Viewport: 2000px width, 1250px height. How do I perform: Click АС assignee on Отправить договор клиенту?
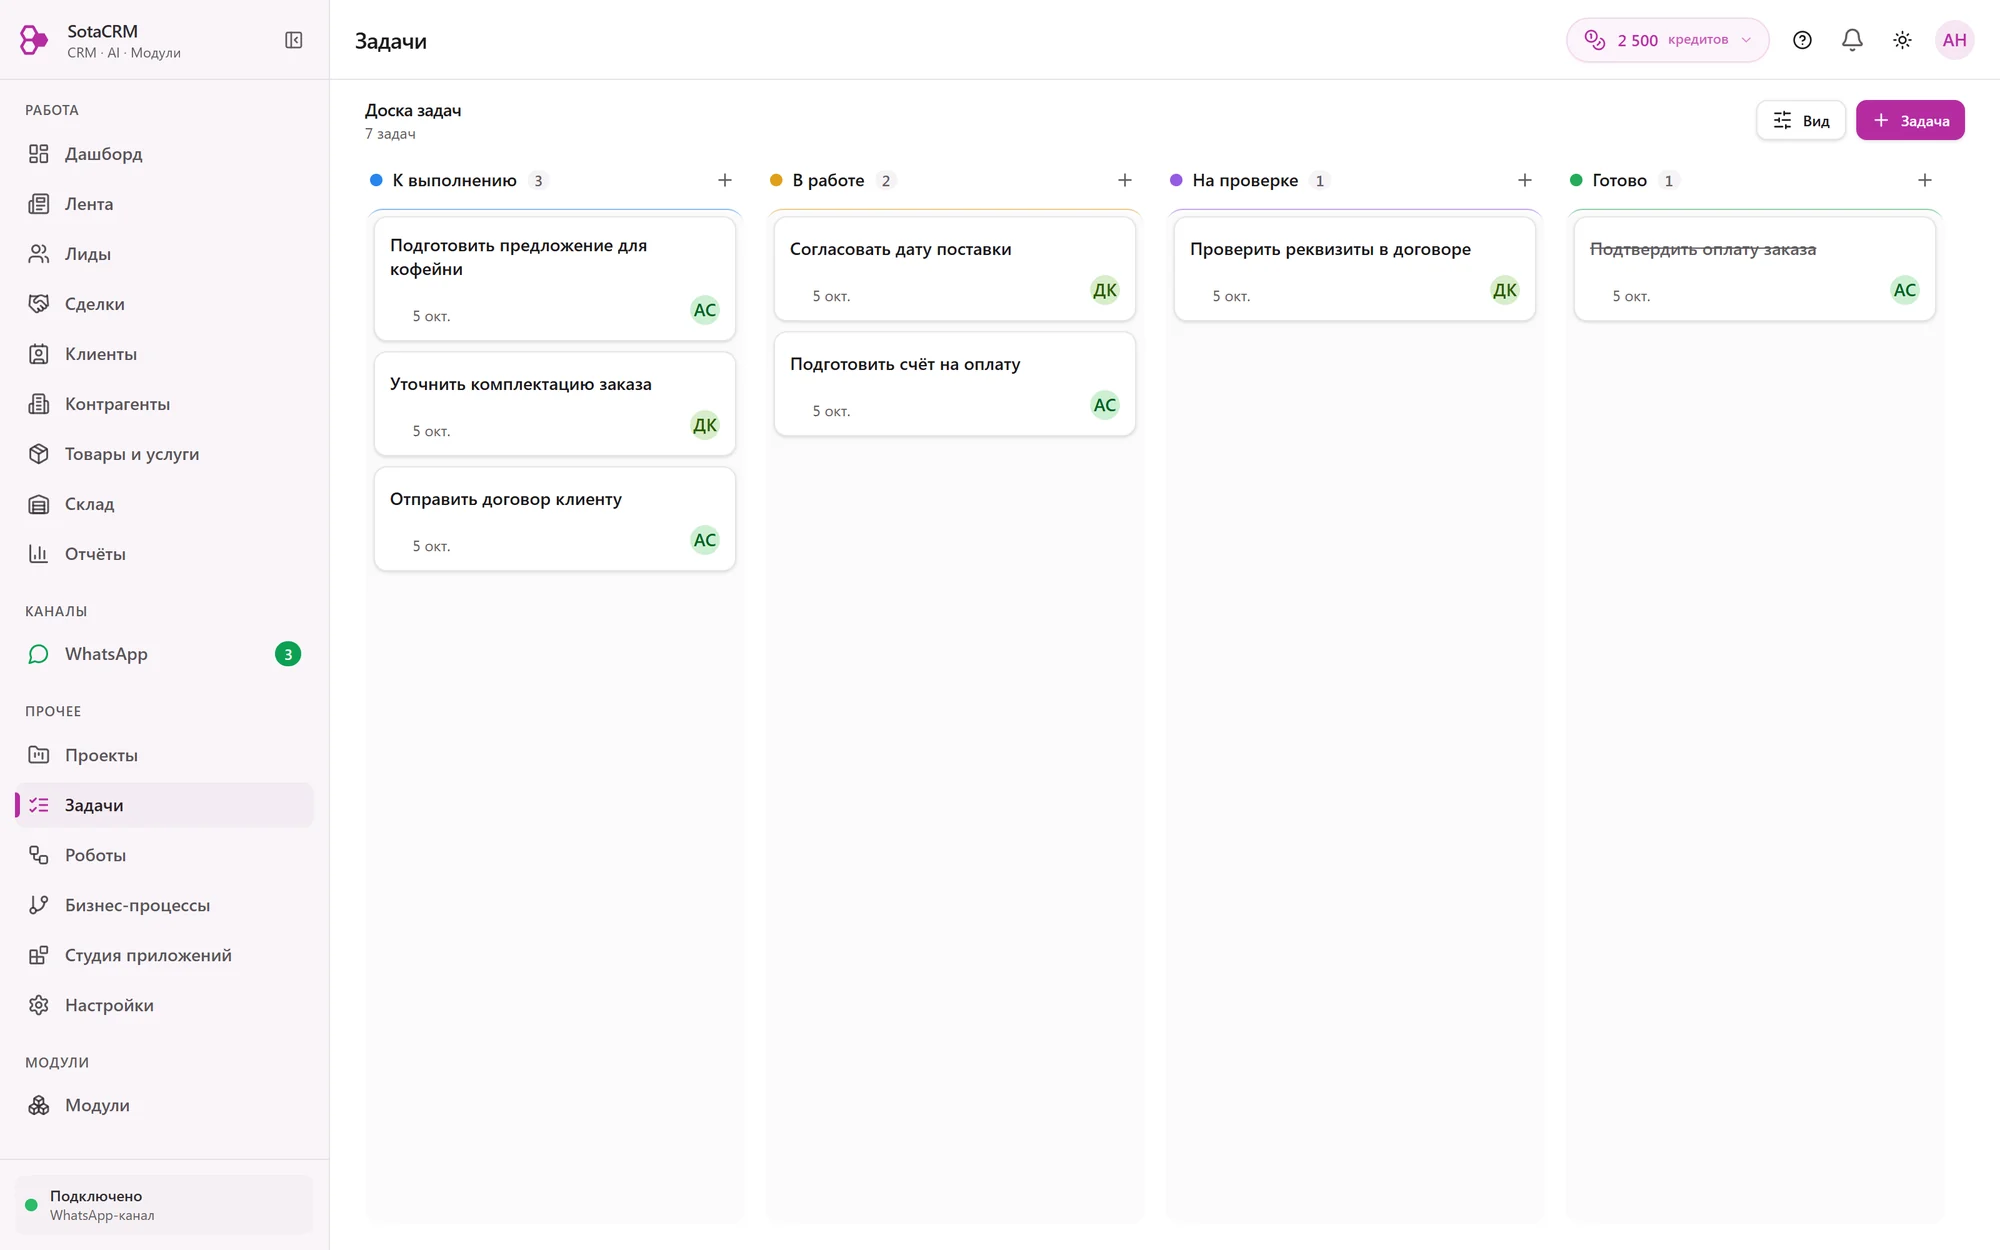coord(705,540)
